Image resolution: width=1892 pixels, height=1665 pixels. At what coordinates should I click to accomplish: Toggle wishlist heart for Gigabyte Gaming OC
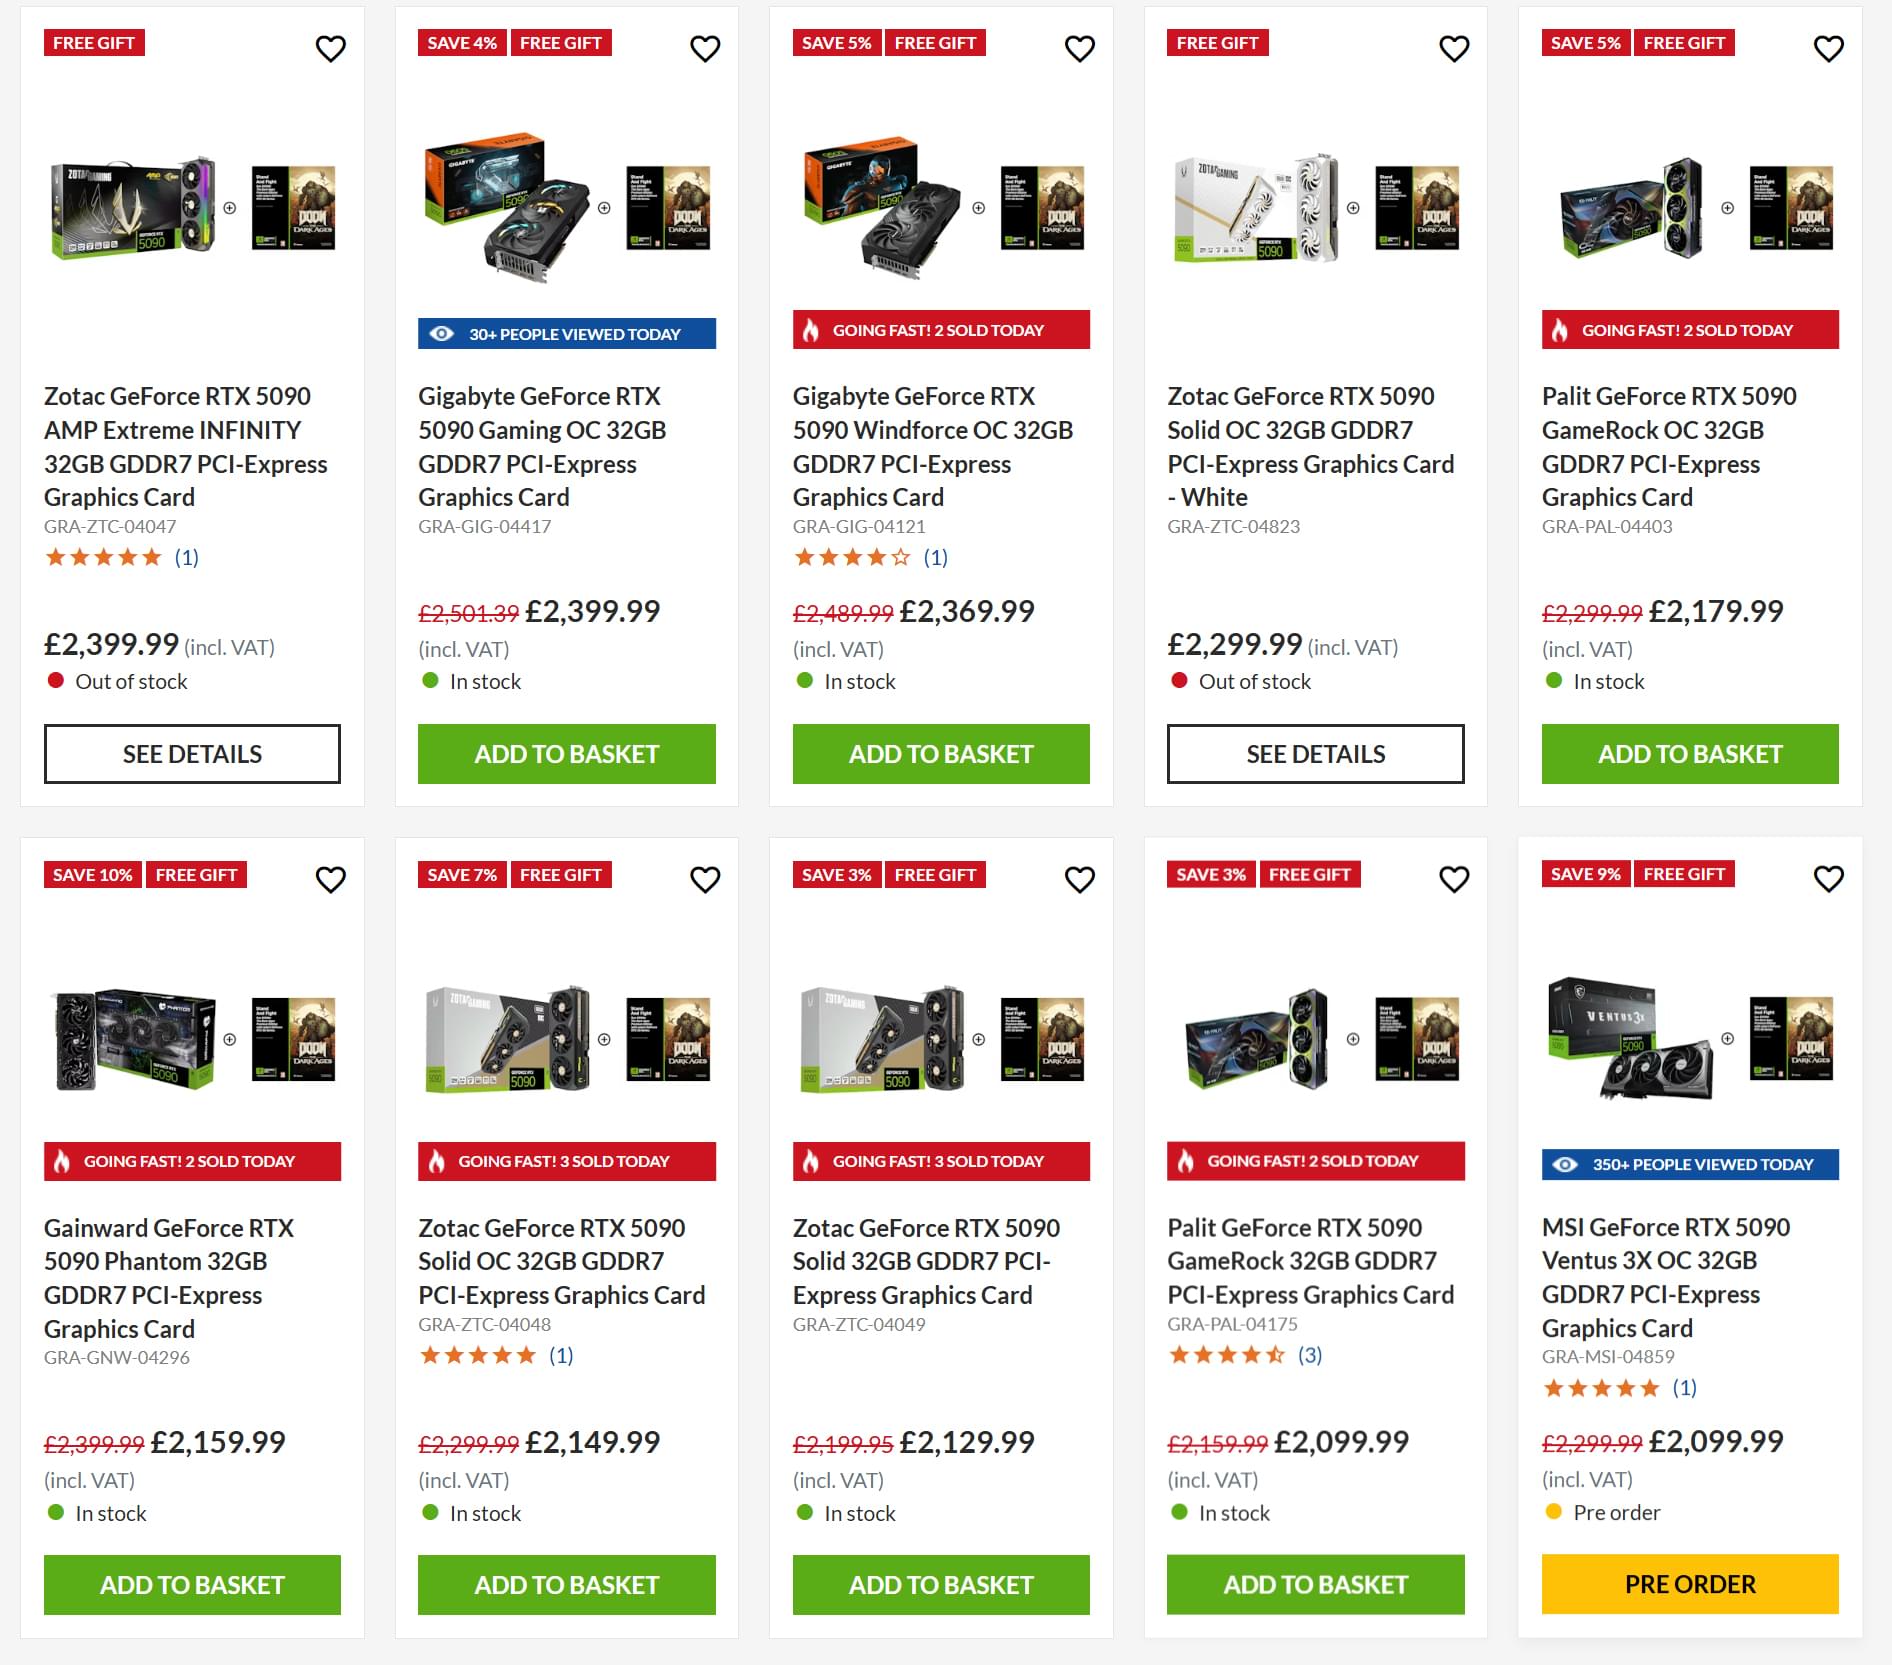pyautogui.click(x=705, y=48)
